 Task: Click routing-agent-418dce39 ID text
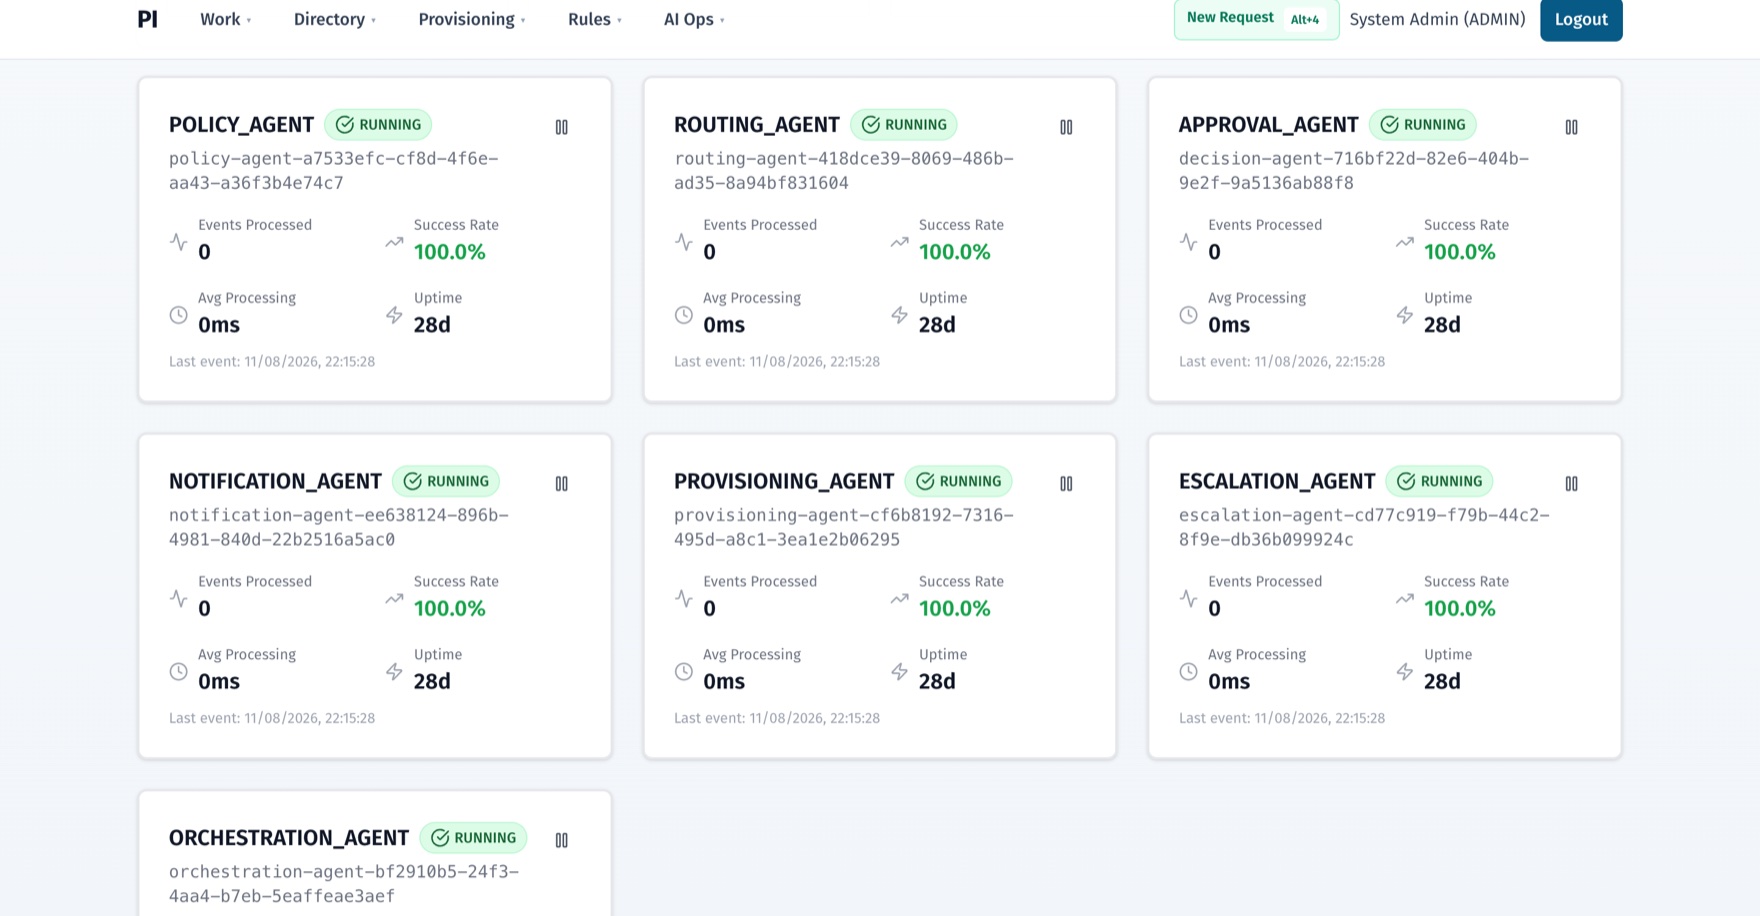tap(844, 171)
